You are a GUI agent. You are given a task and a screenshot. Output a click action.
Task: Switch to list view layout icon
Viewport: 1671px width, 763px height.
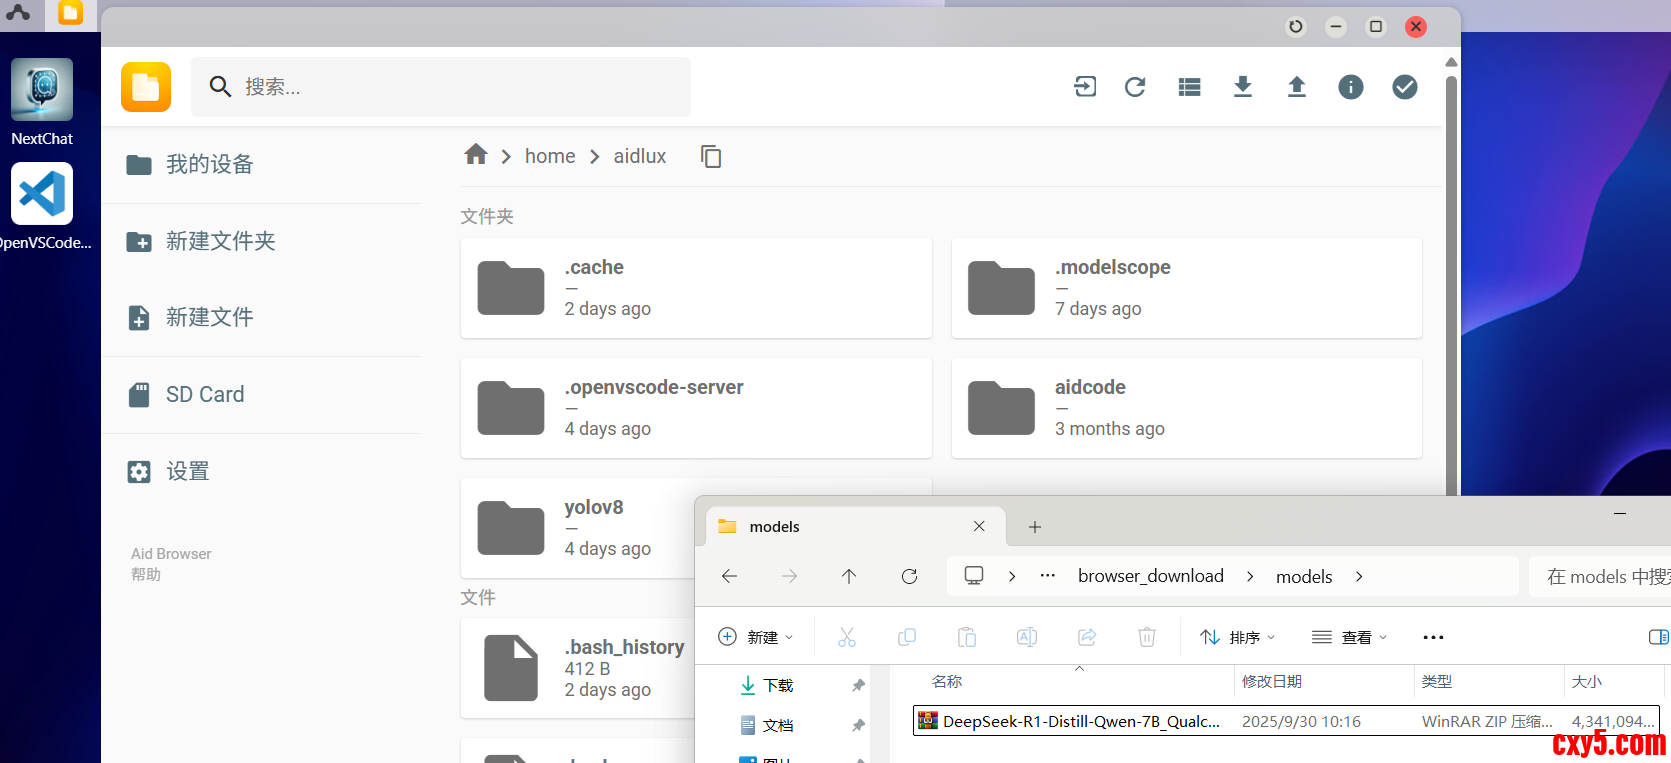tap(1189, 87)
